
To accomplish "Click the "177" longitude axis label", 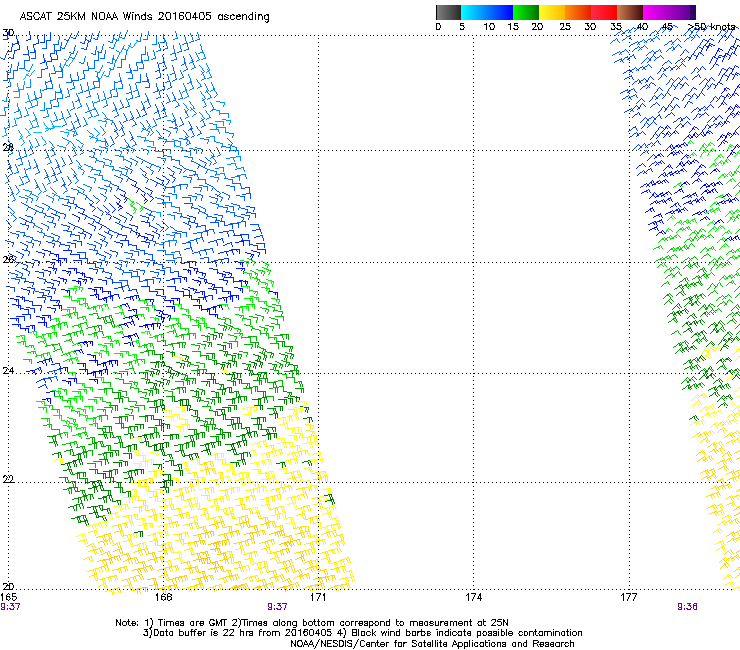I will point(629,597).
